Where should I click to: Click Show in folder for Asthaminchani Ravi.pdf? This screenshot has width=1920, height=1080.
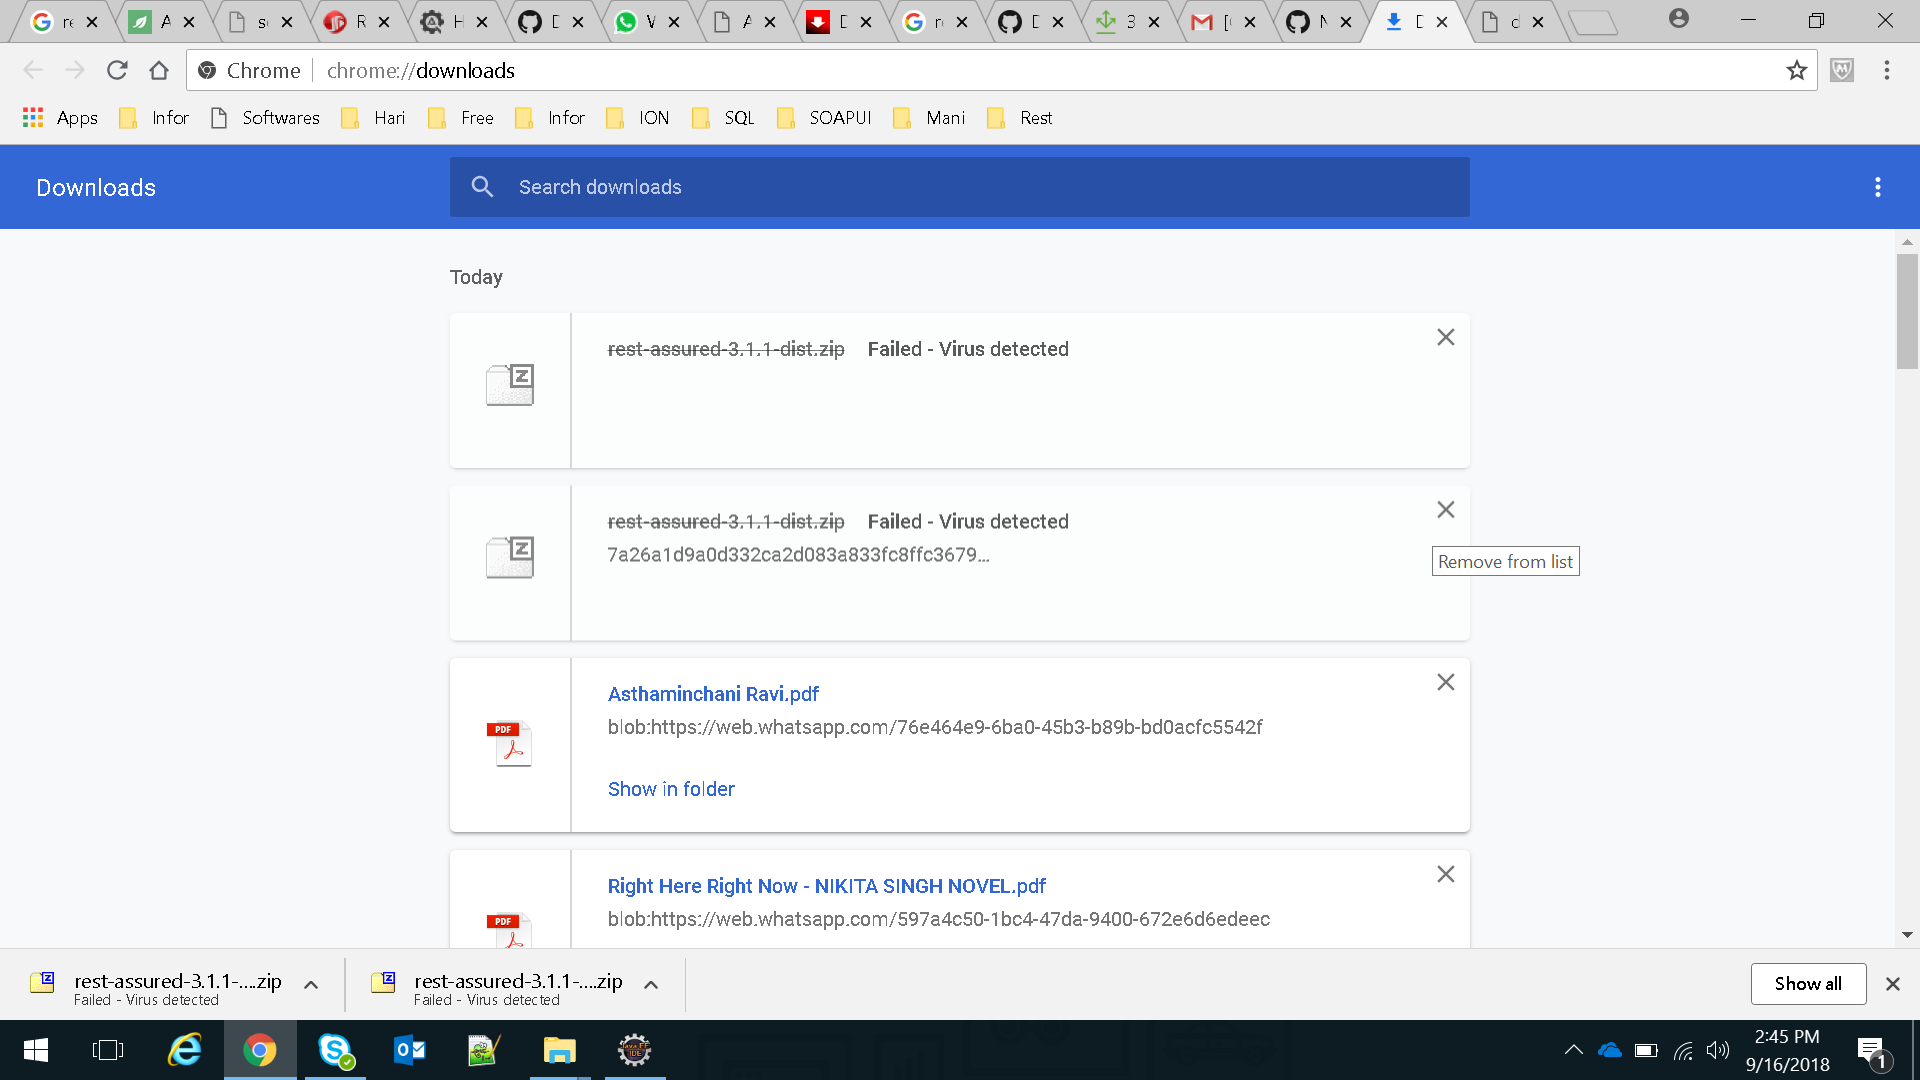[x=671, y=789]
